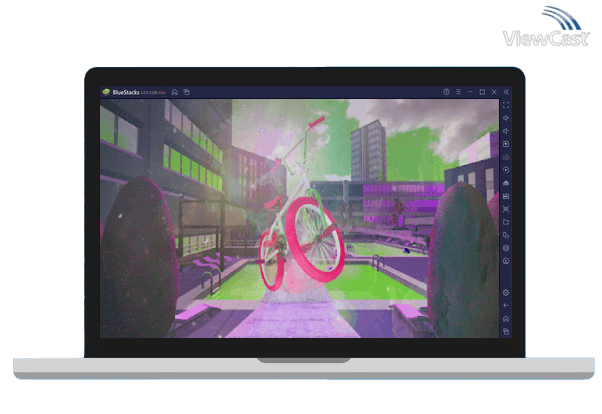
Task: Enter full screen mode from sidebar
Action: coord(506,105)
